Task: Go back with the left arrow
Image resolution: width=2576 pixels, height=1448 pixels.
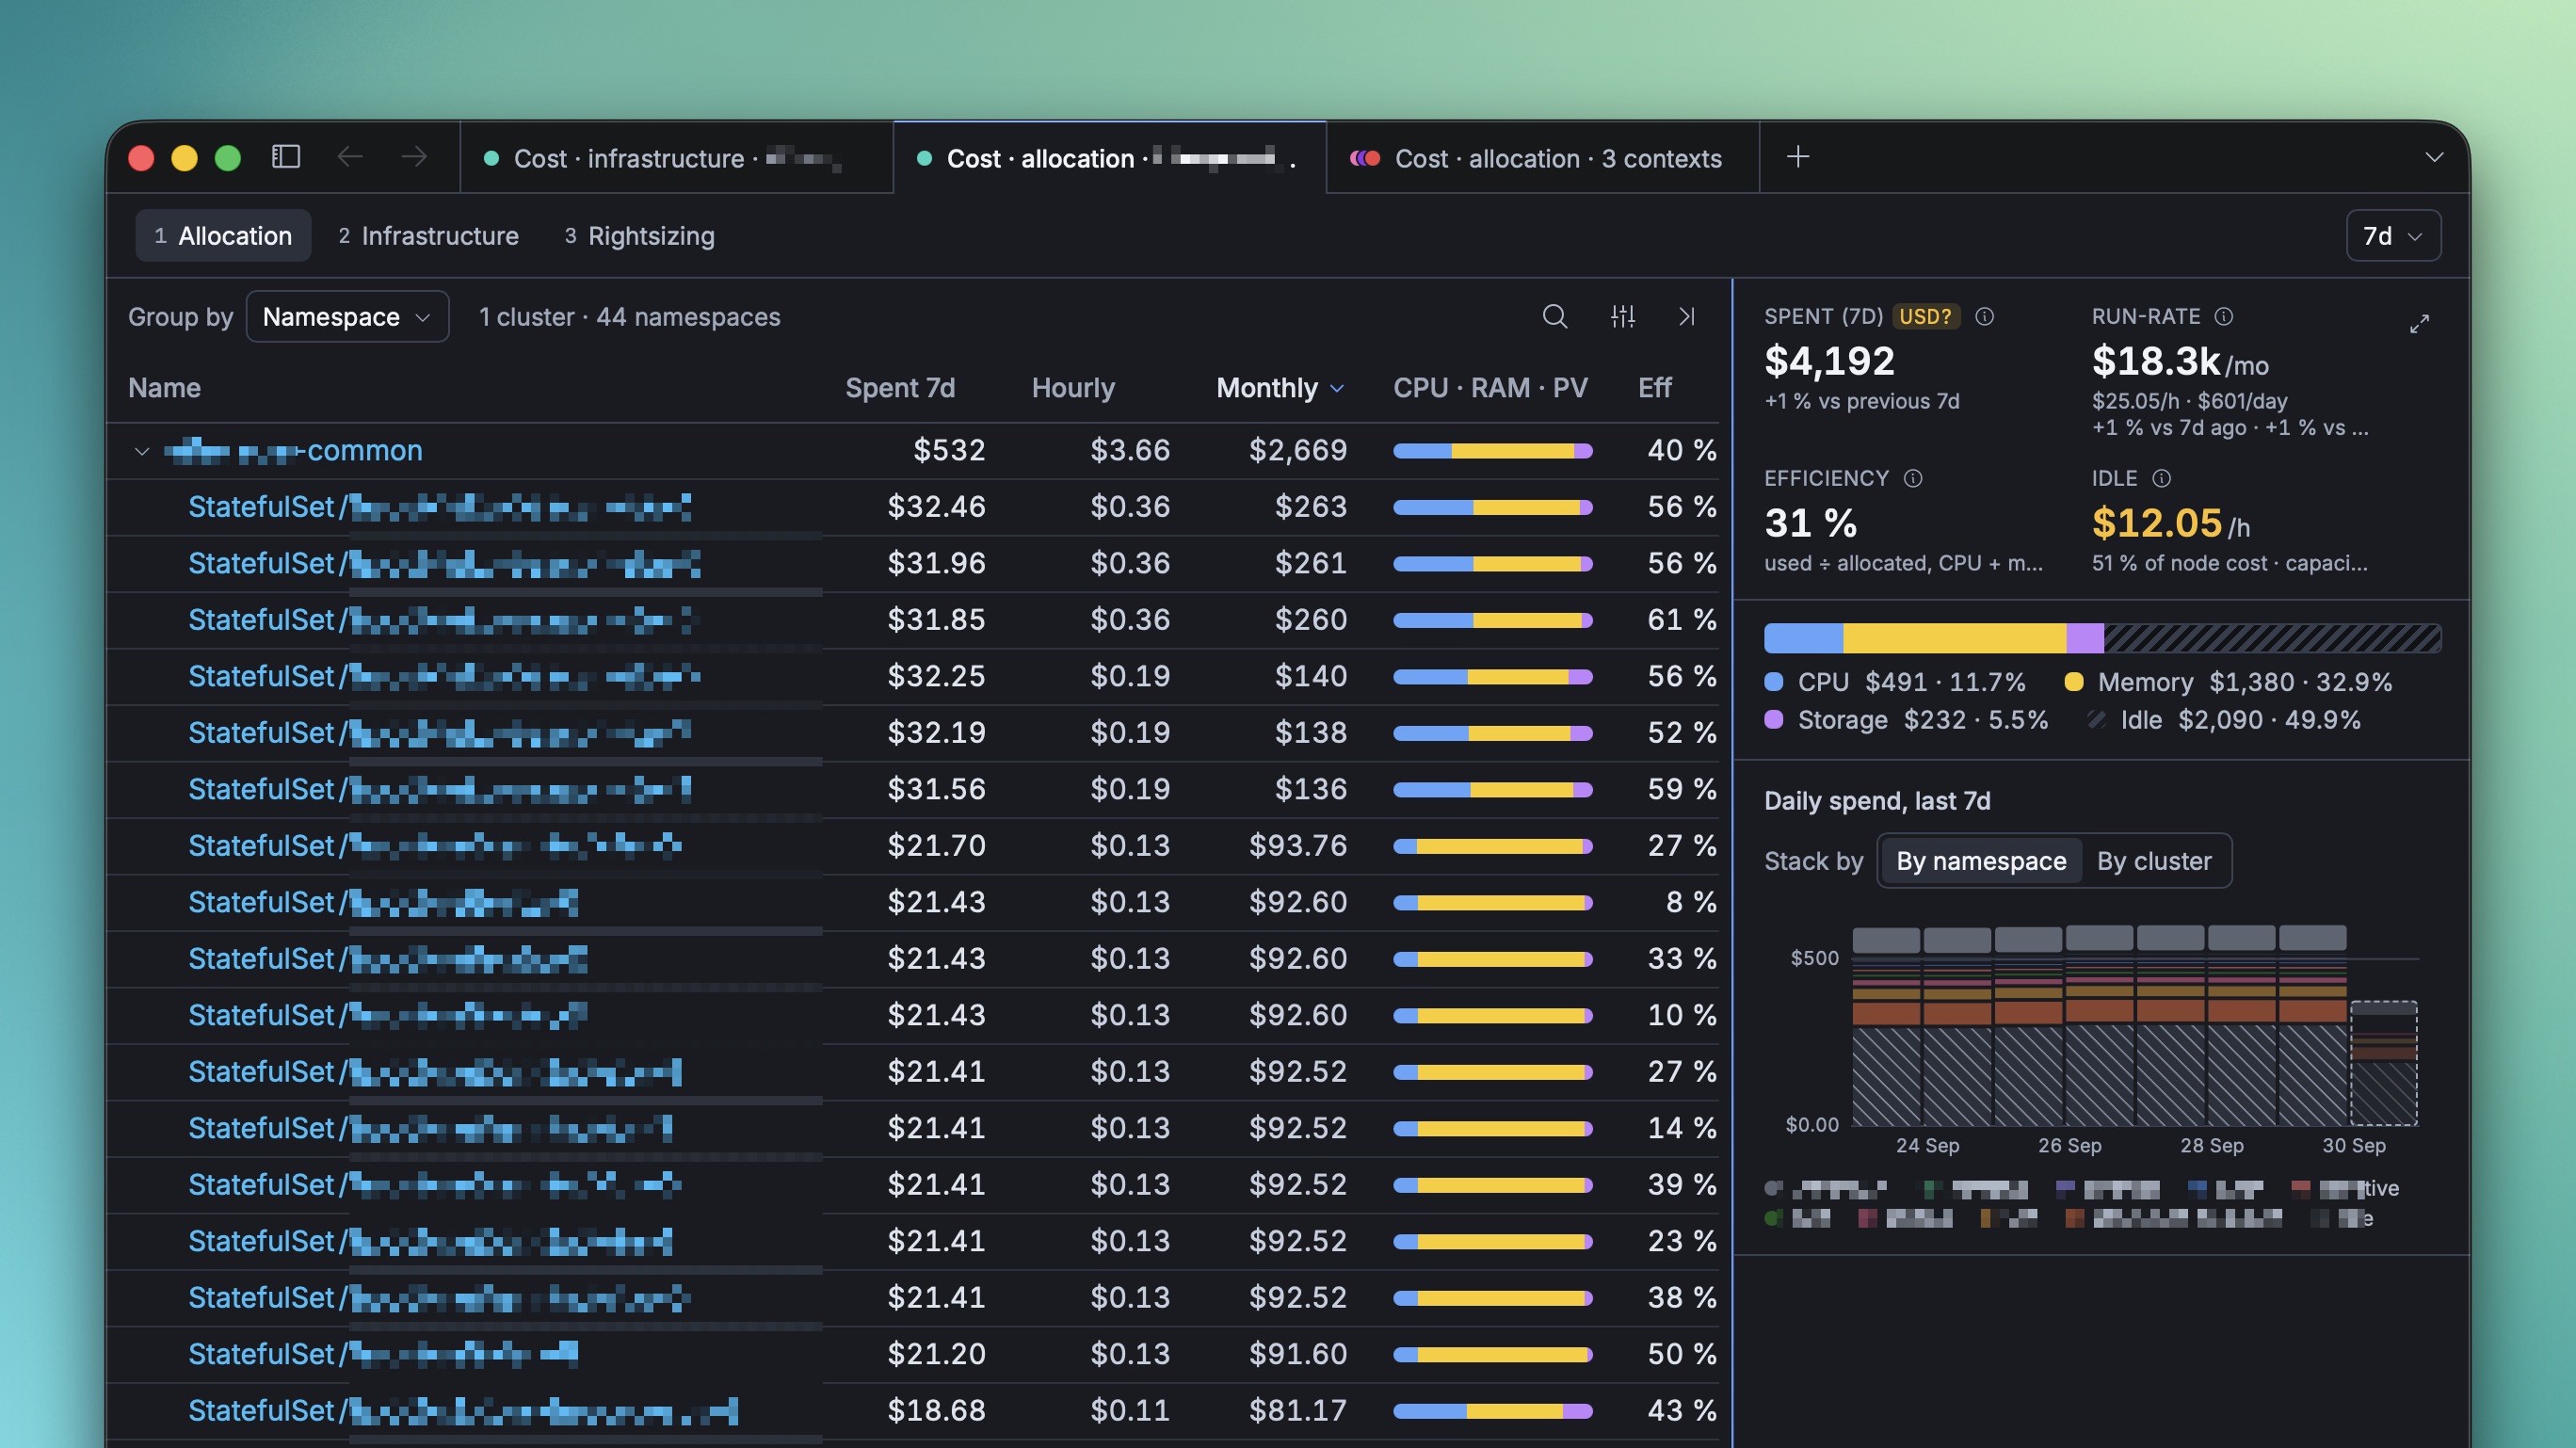Action: click(x=350, y=157)
